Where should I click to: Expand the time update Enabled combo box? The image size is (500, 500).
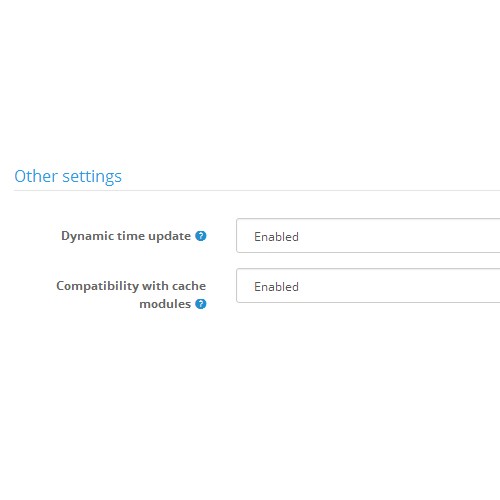click(368, 236)
